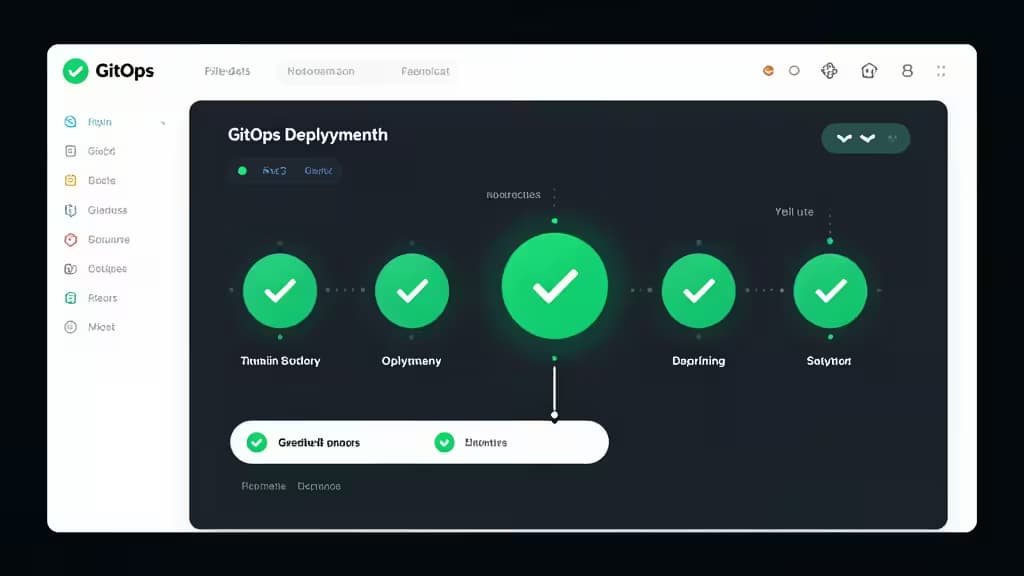Open the integrations knot icon in header
Screen dimensions: 1024x576
(x=829, y=71)
